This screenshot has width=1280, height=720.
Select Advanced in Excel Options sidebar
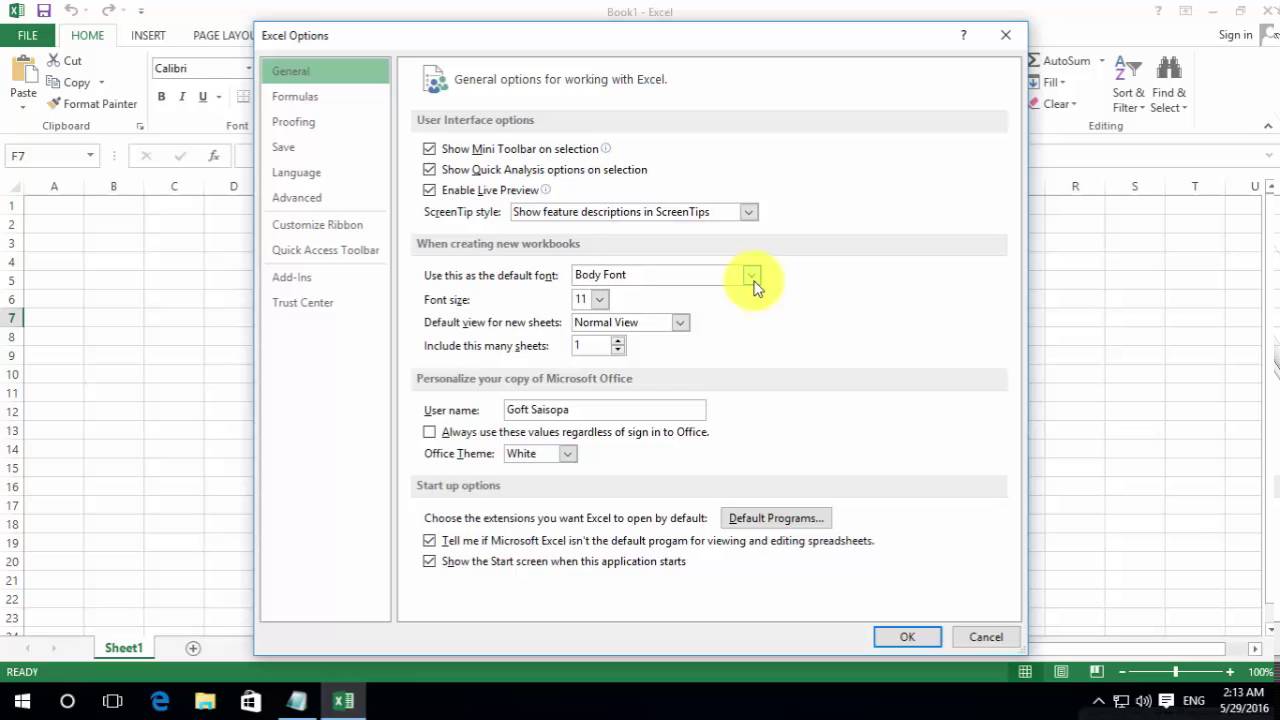click(x=325, y=198)
